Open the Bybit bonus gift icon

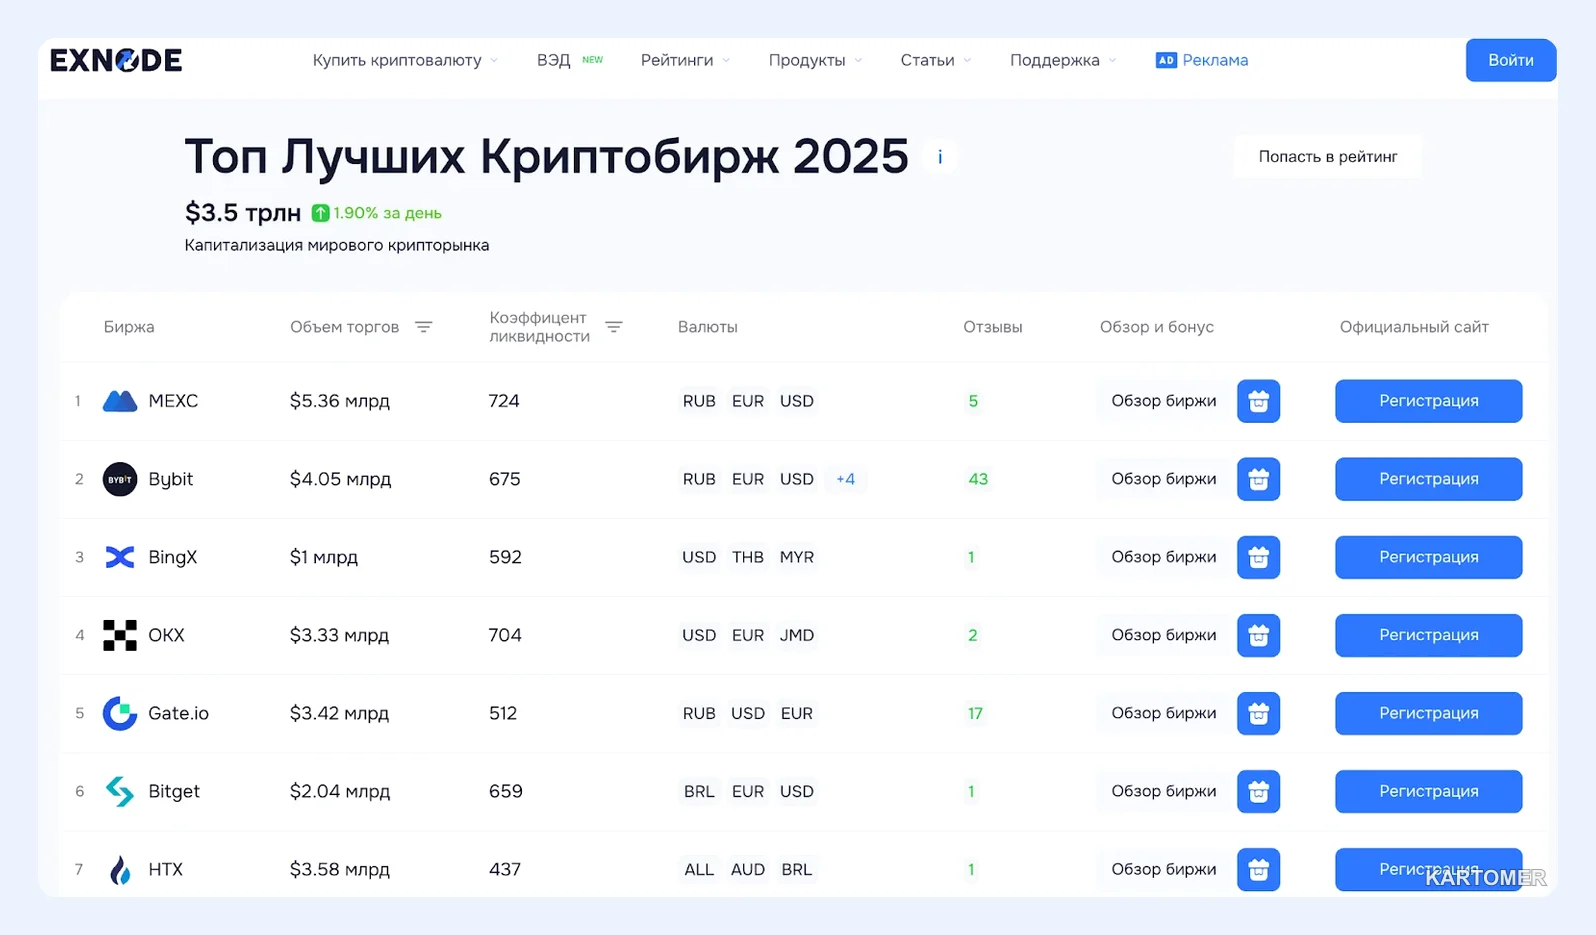click(1258, 479)
